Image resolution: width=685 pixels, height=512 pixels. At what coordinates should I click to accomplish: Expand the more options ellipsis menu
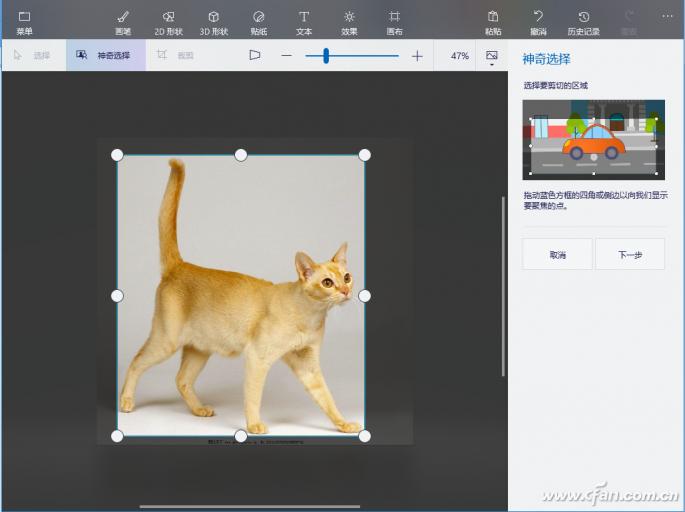pyautogui.click(x=667, y=17)
